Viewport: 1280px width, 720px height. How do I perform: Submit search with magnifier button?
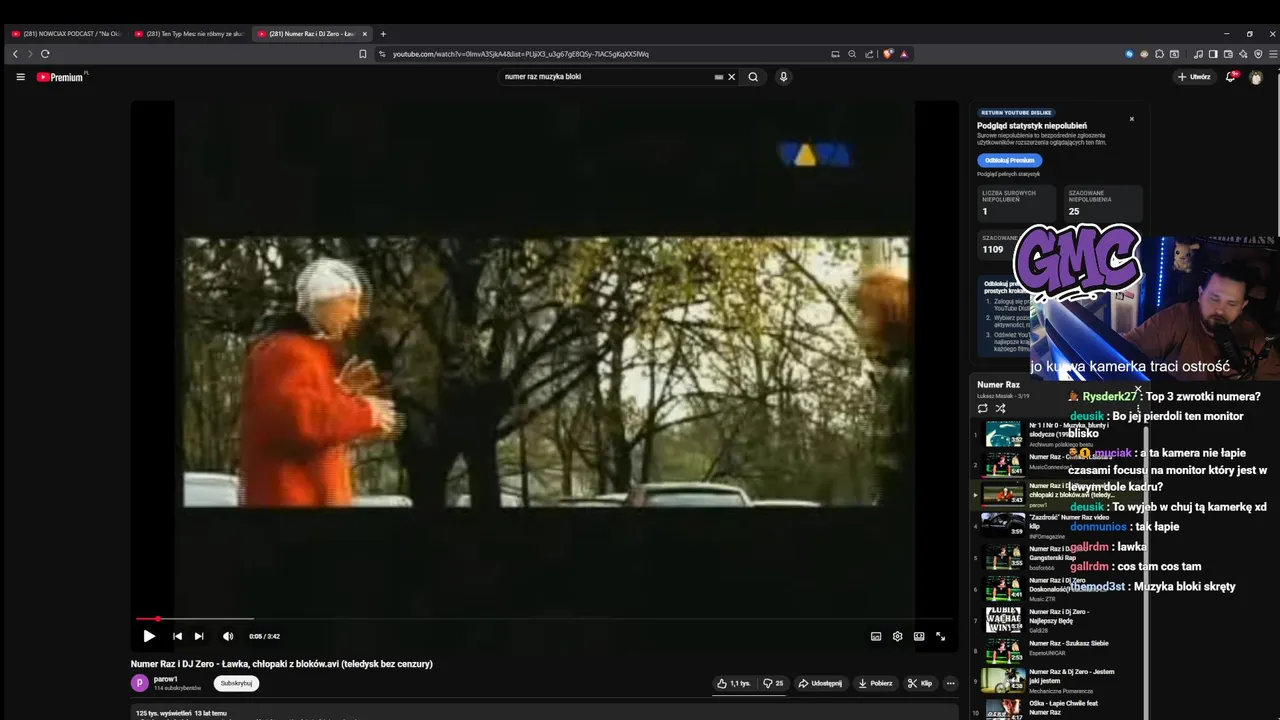click(x=753, y=77)
